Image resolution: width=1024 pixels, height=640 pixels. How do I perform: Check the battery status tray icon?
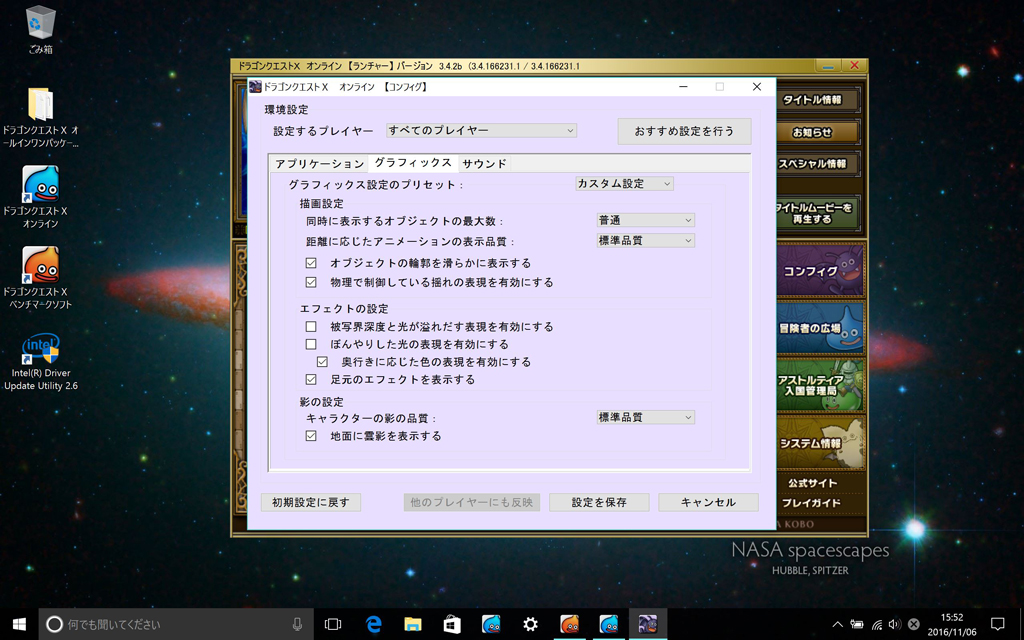pos(857,624)
